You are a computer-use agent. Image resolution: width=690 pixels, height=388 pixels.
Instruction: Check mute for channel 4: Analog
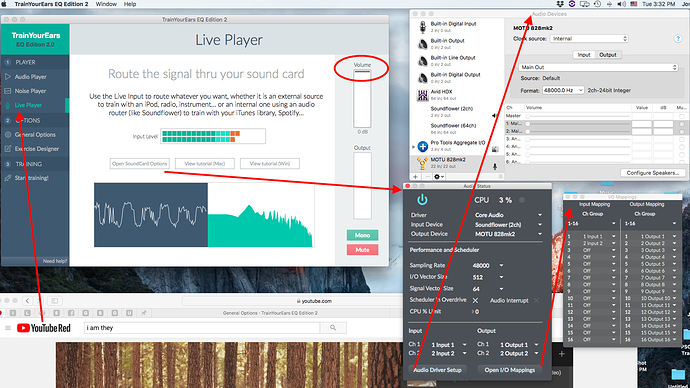pos(682,147)
